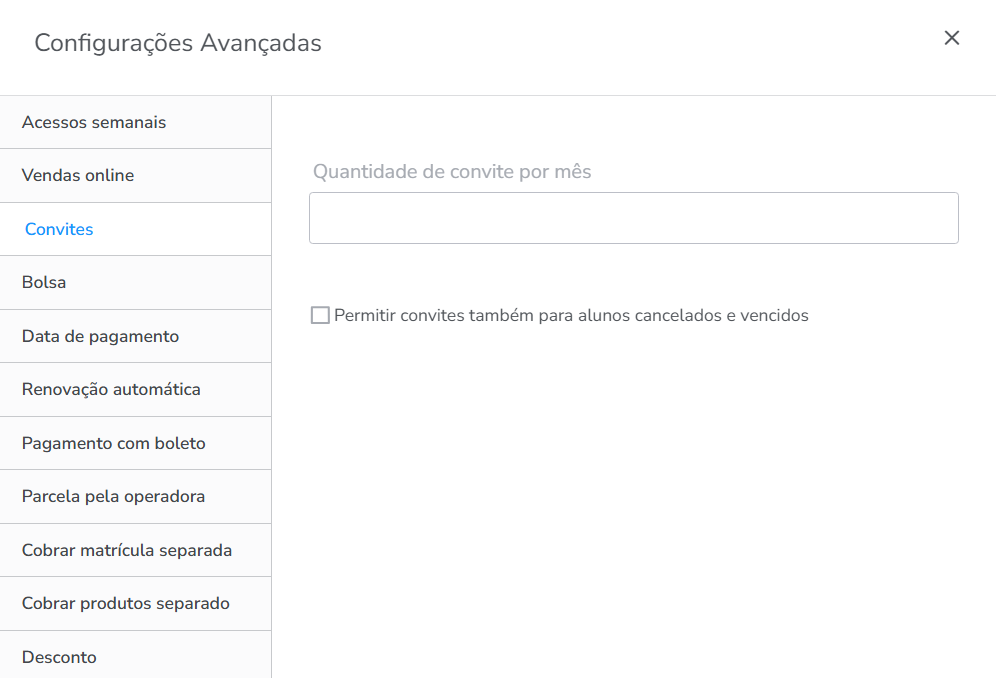Click the 'Quantidade de convite por mês' label

point(452,172)
